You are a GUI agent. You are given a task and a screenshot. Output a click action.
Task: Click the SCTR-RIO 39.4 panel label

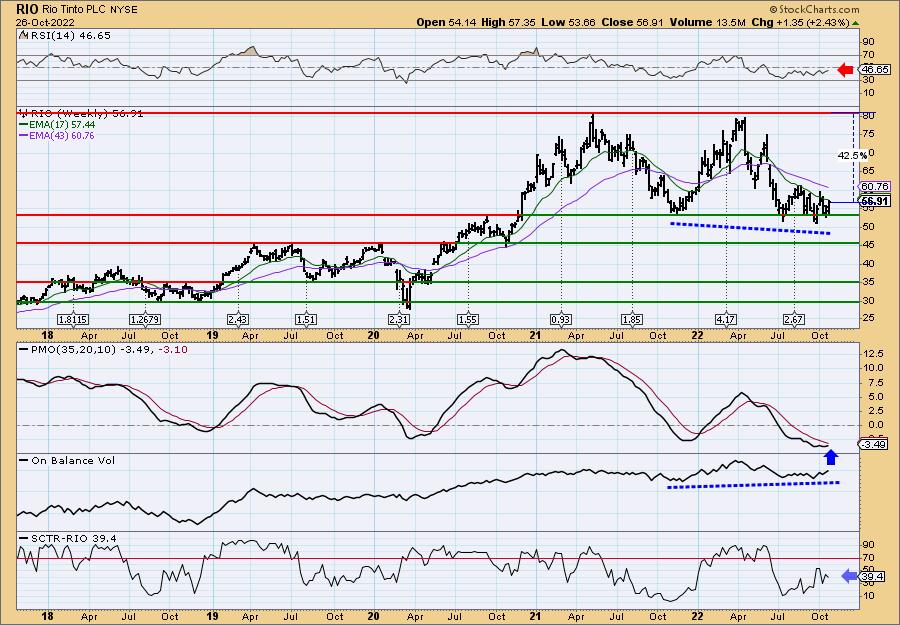tap(68, 538)
